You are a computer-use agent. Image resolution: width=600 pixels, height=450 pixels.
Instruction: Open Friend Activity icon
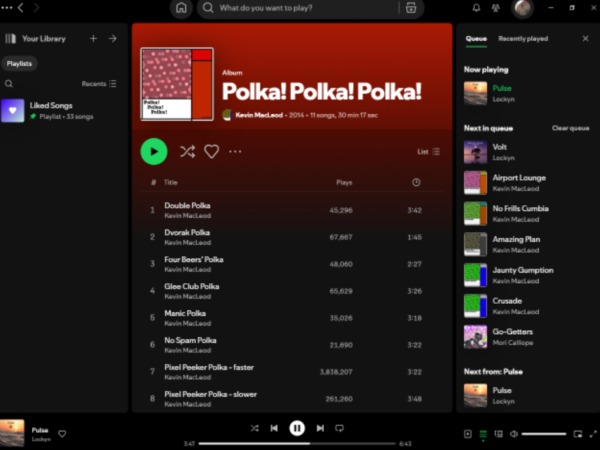(x=496, y=8)
